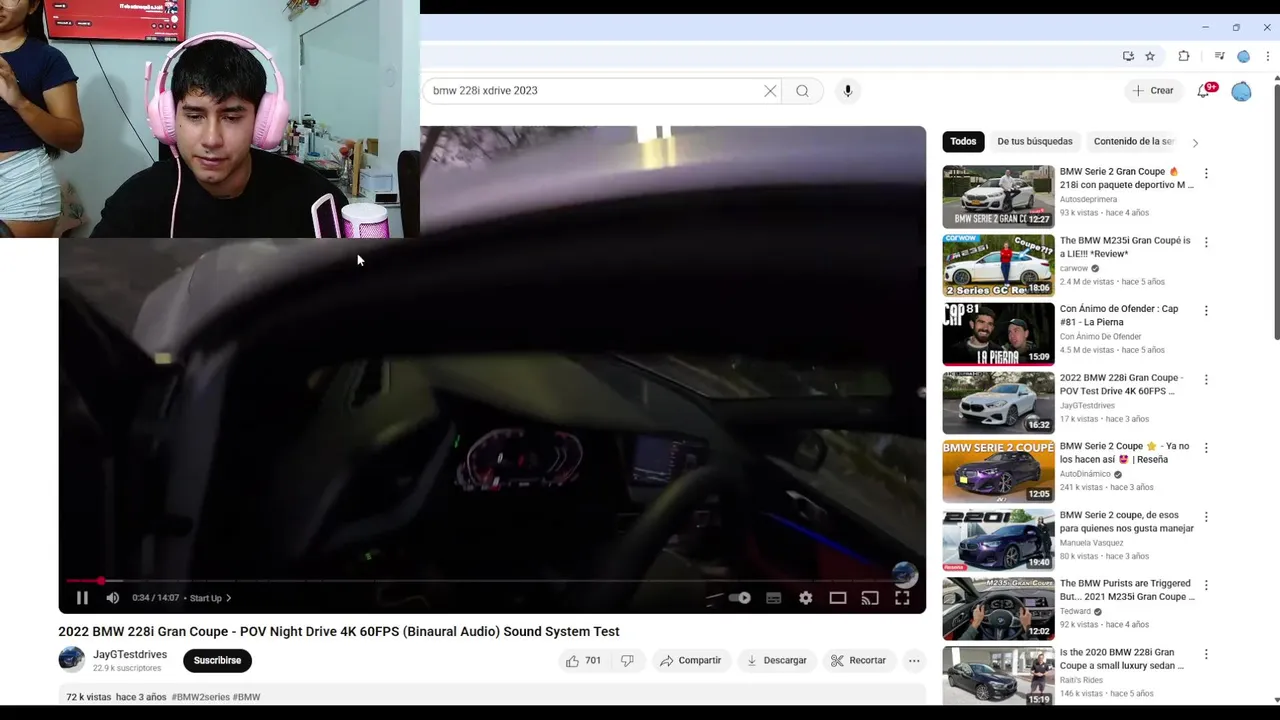Dislike the video with thumbs-down
This screenshot has width=1280, height=720.
[x=627, y=660]
